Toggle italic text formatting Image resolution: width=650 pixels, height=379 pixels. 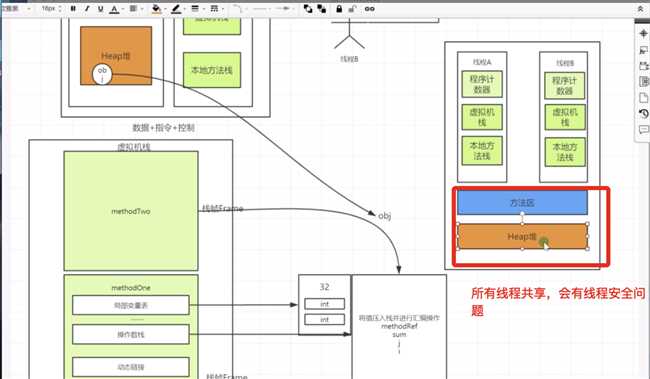click(x=87, y=9)
